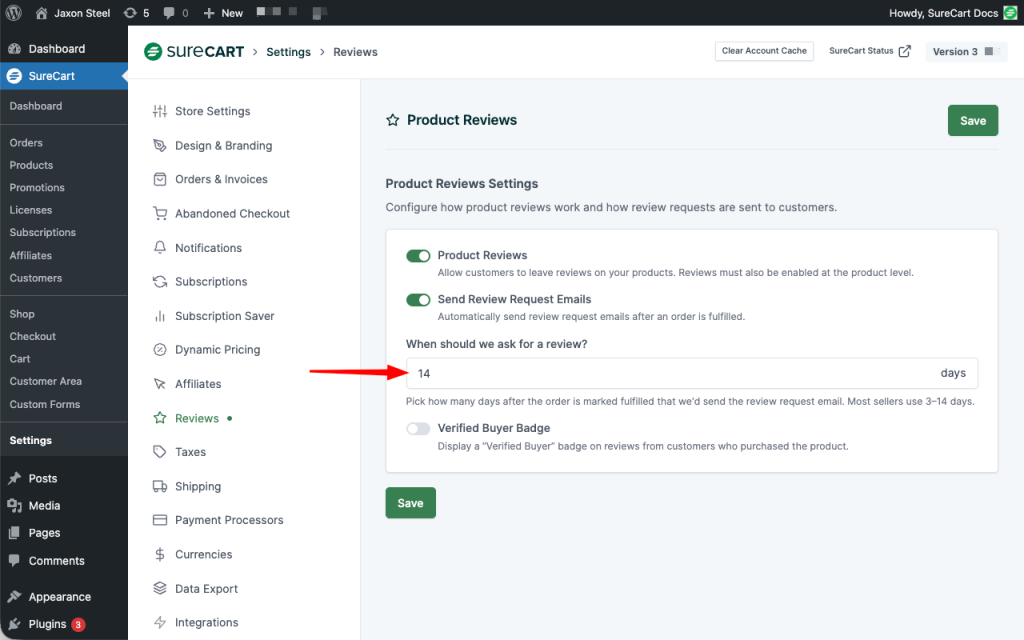Click the Taxes tag icon
The height and width of the screenshot is (640, 1024).
click(x=160, y=452)
